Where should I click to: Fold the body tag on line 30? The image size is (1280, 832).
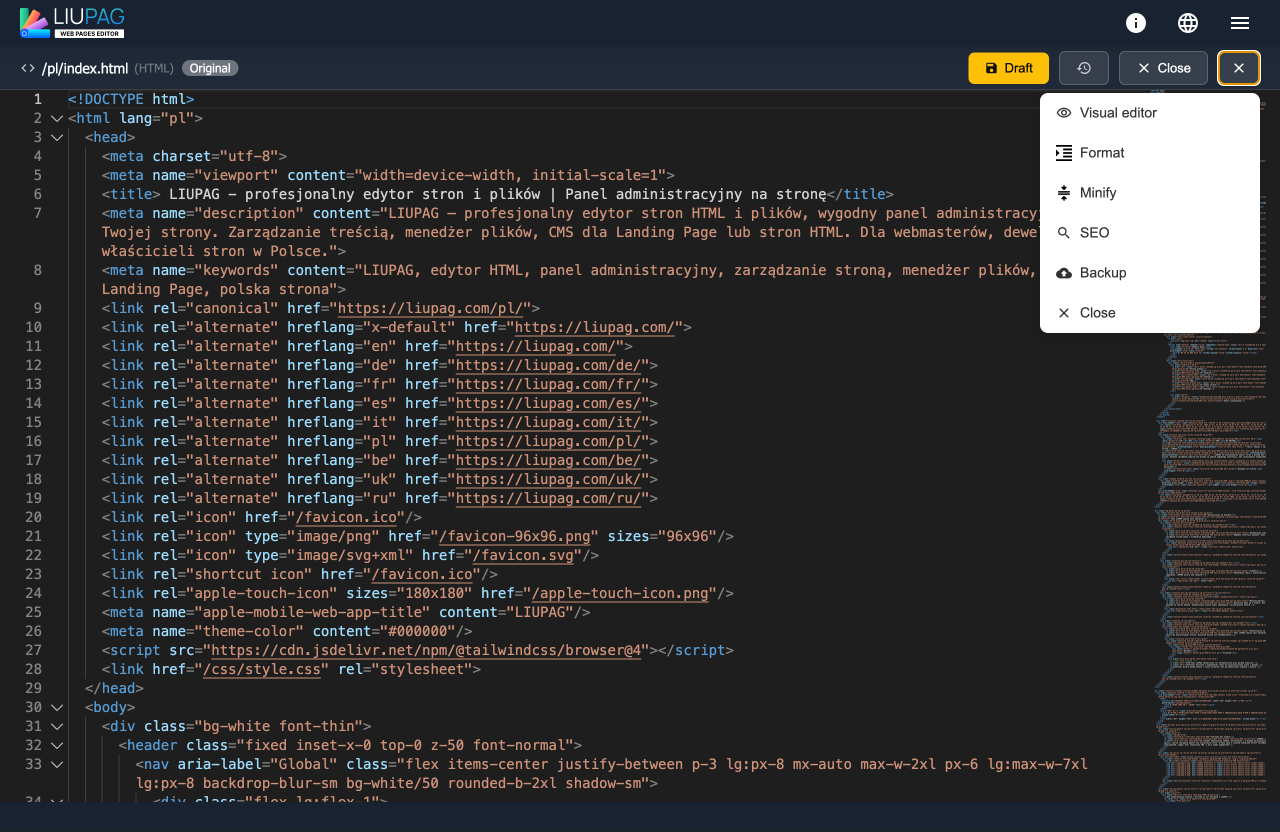(57, 707)
